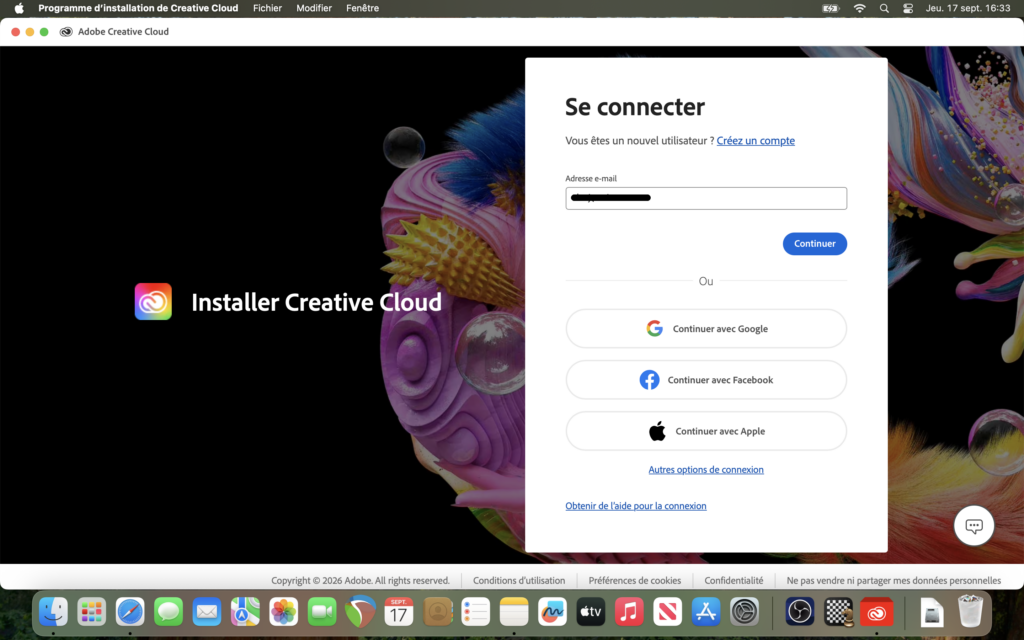
Task: Open the Modifier menu
Action: click(314, 8)
